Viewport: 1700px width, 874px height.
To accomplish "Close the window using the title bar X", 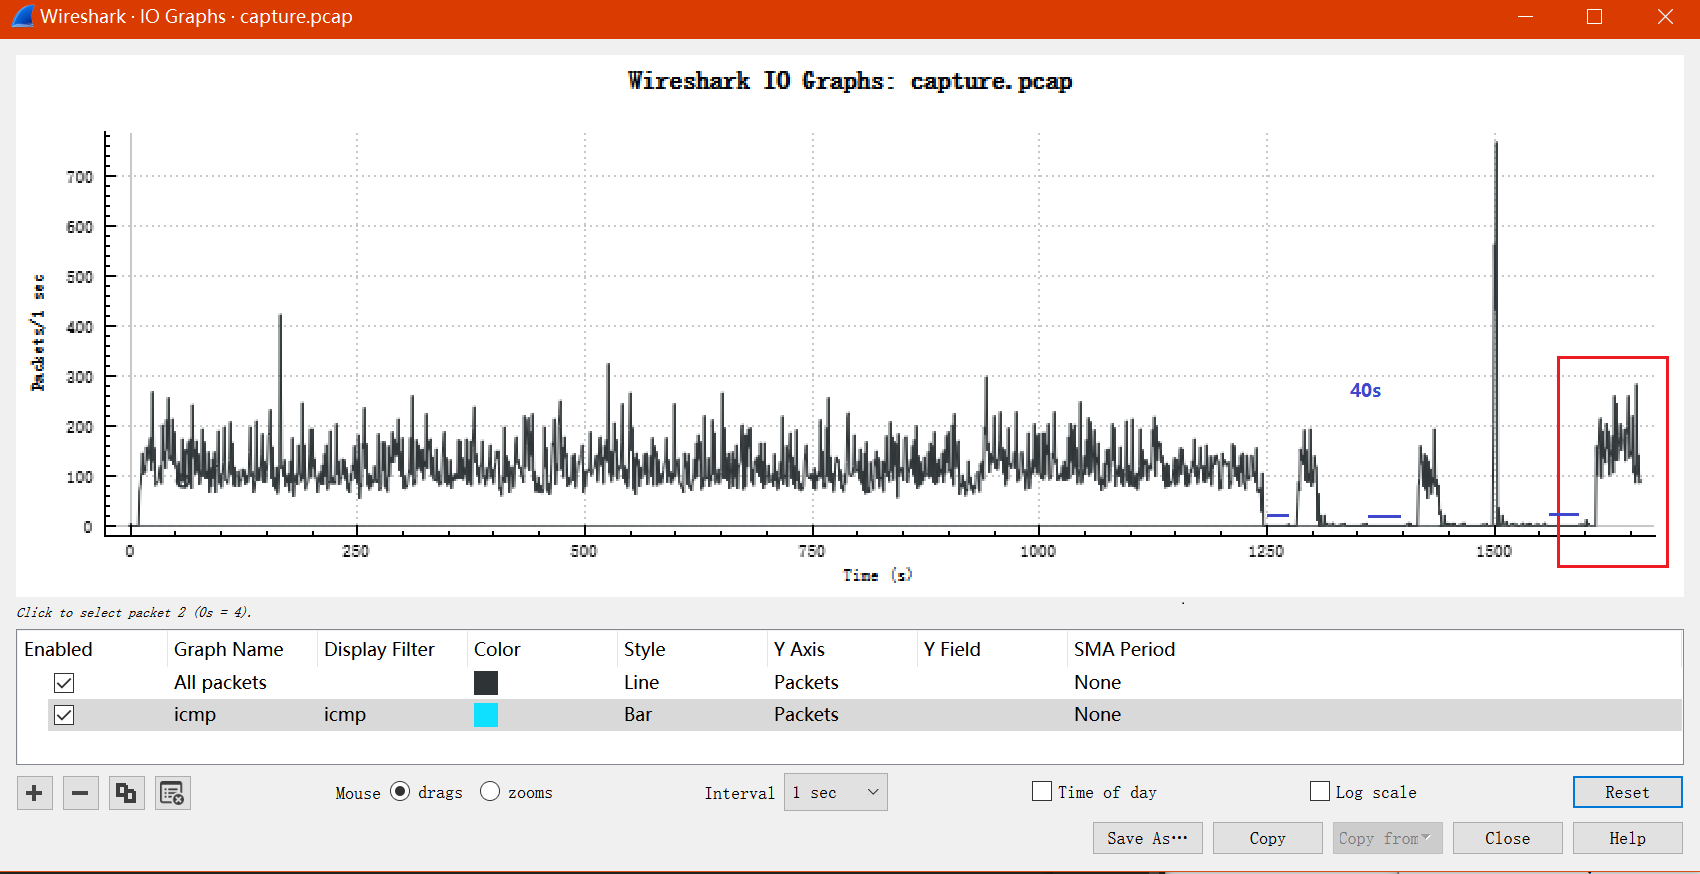I will tap(1665, 17).
